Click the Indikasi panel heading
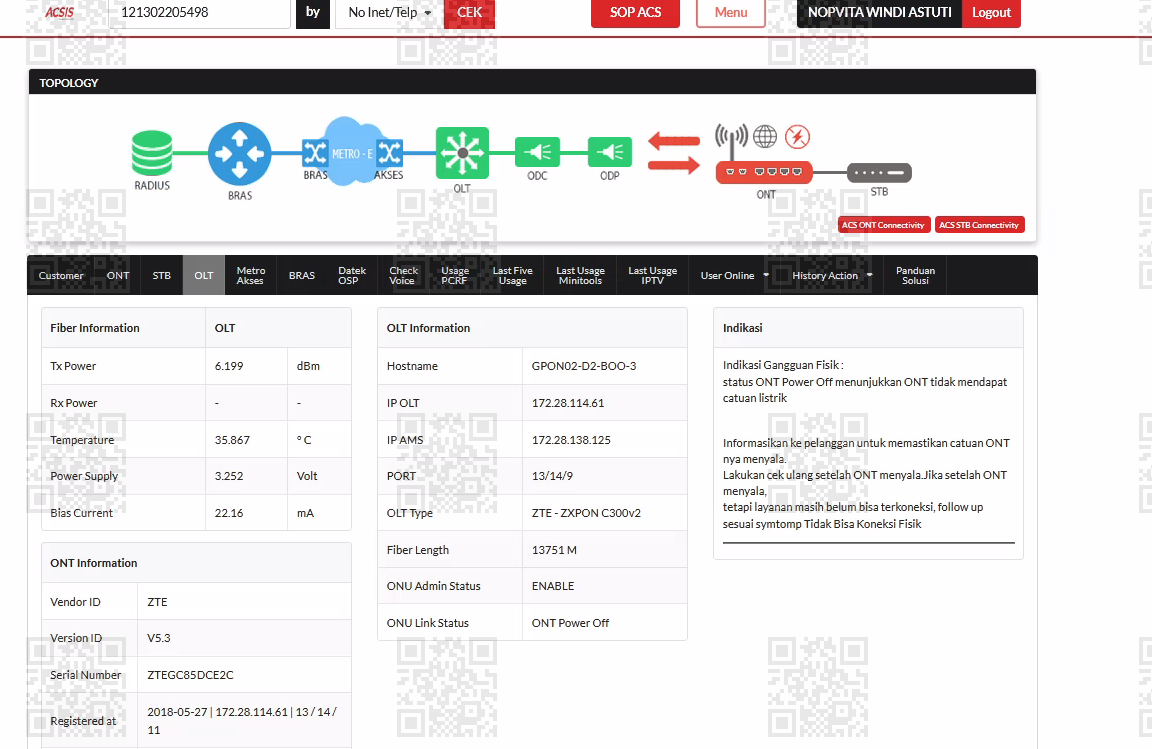Screen dimensions: 1152x749 click(x=742, y=328)
